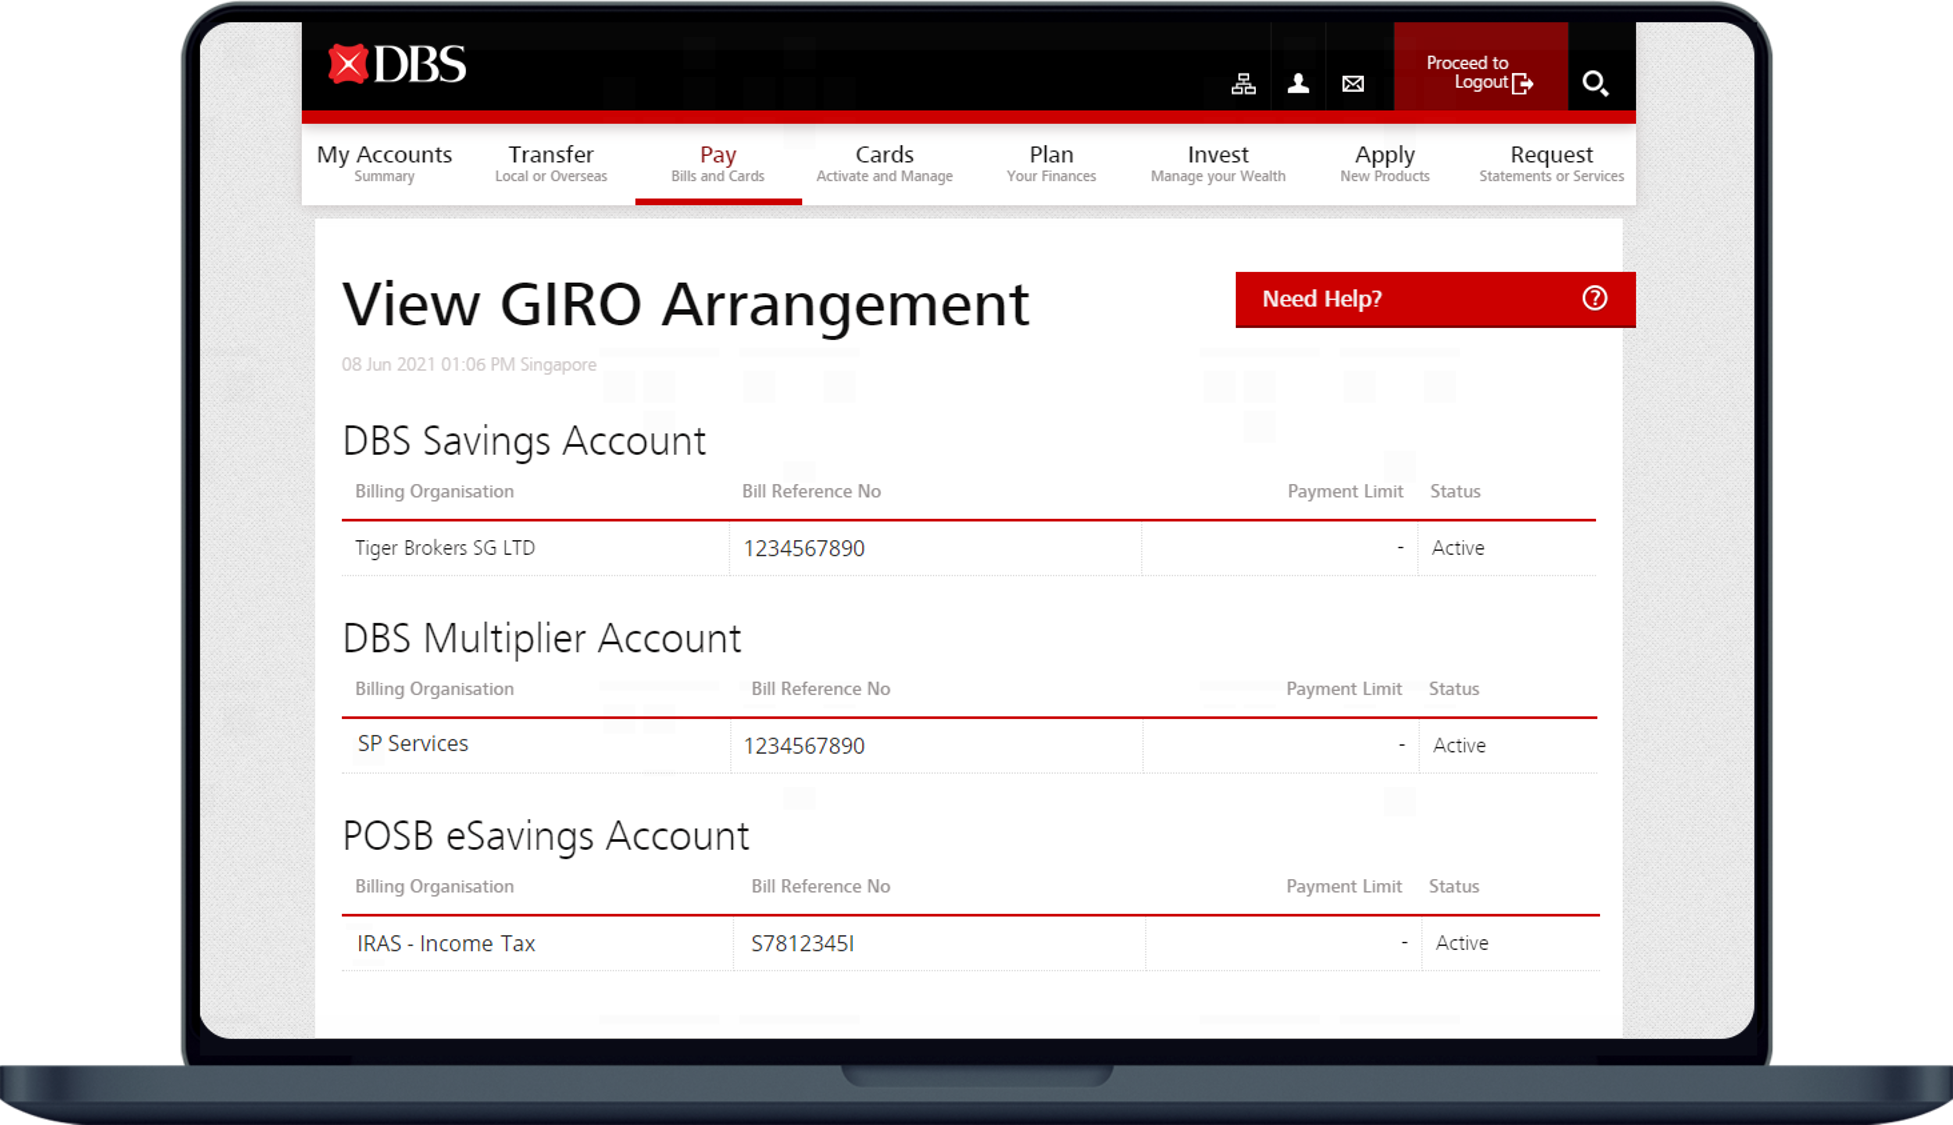The height and width of the screenshot is (1125, 1953).
Task: Open the mail inbox icon
Action: 1352,83
